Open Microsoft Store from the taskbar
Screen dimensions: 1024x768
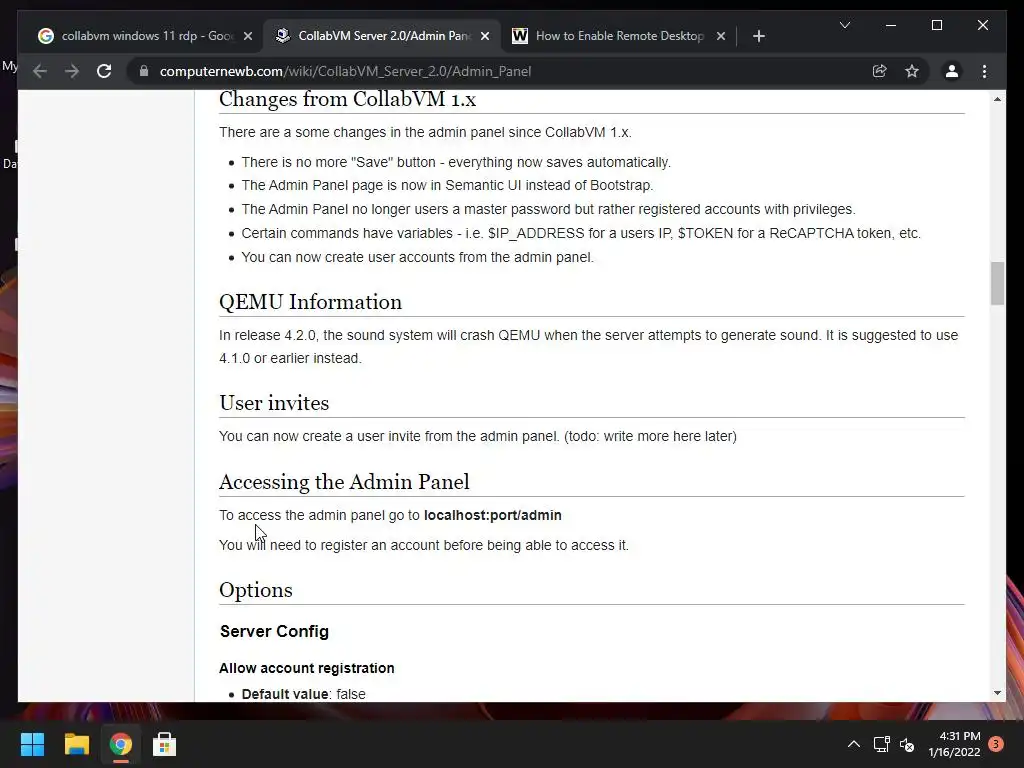165,744
